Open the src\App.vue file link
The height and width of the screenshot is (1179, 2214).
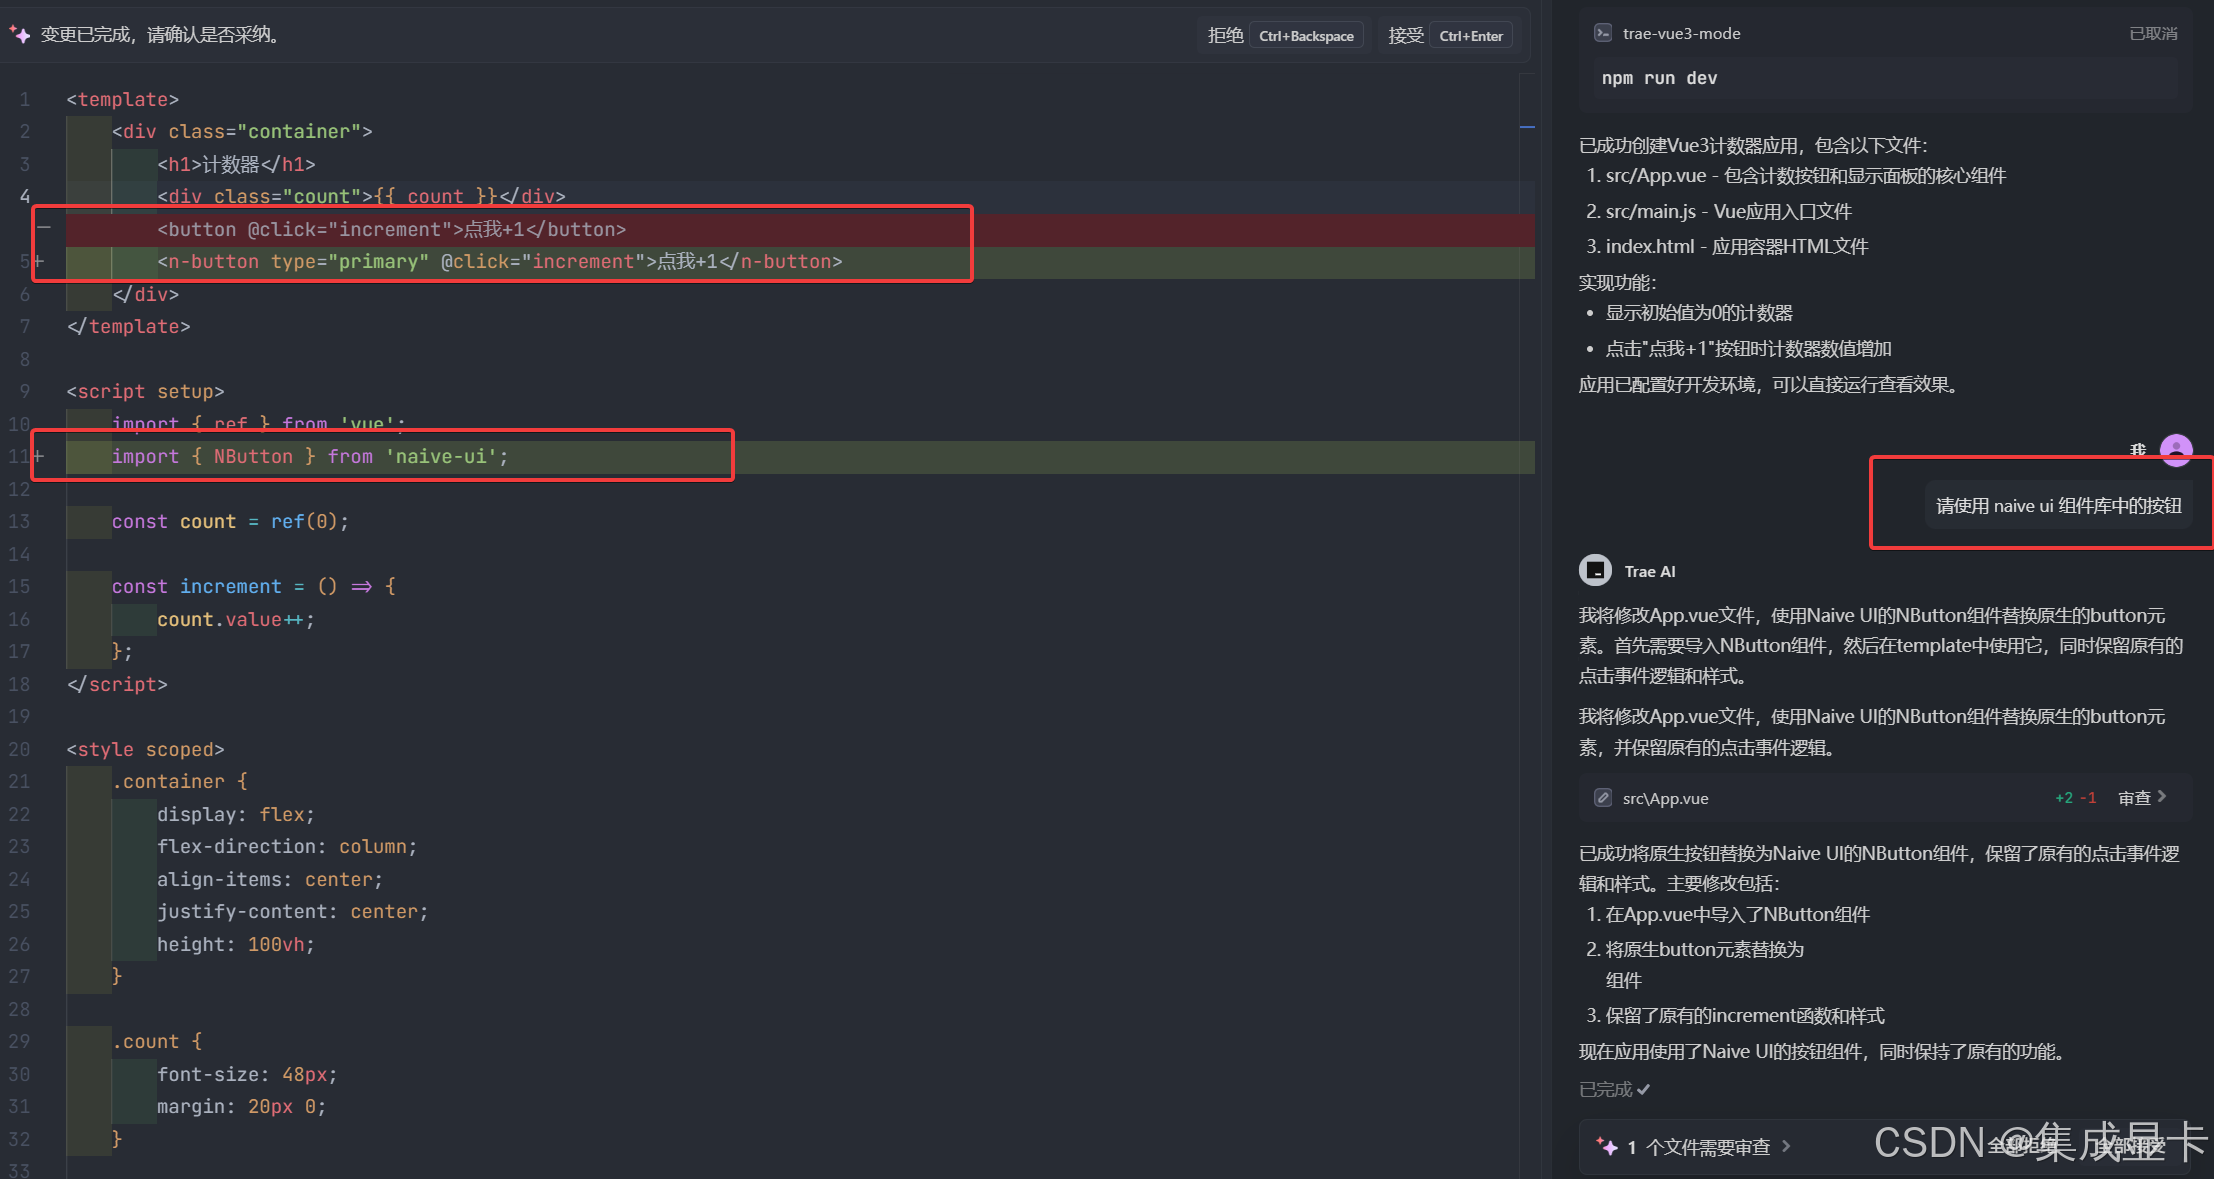coord(1665,798)
